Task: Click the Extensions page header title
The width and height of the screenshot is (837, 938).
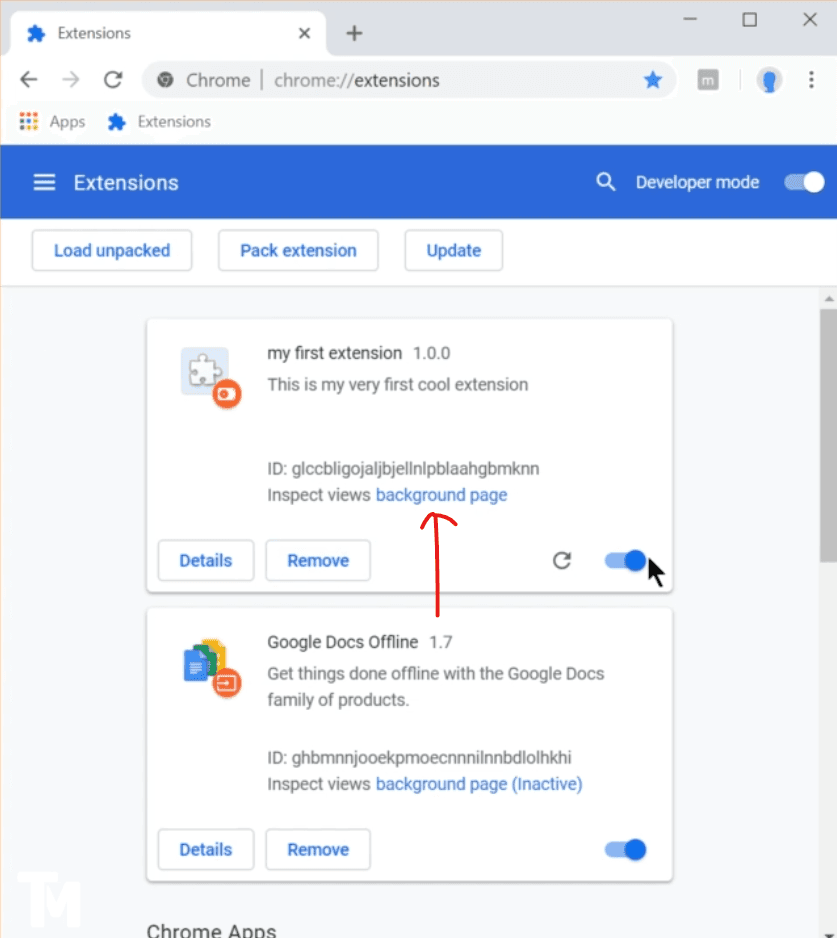Action: 126,182
